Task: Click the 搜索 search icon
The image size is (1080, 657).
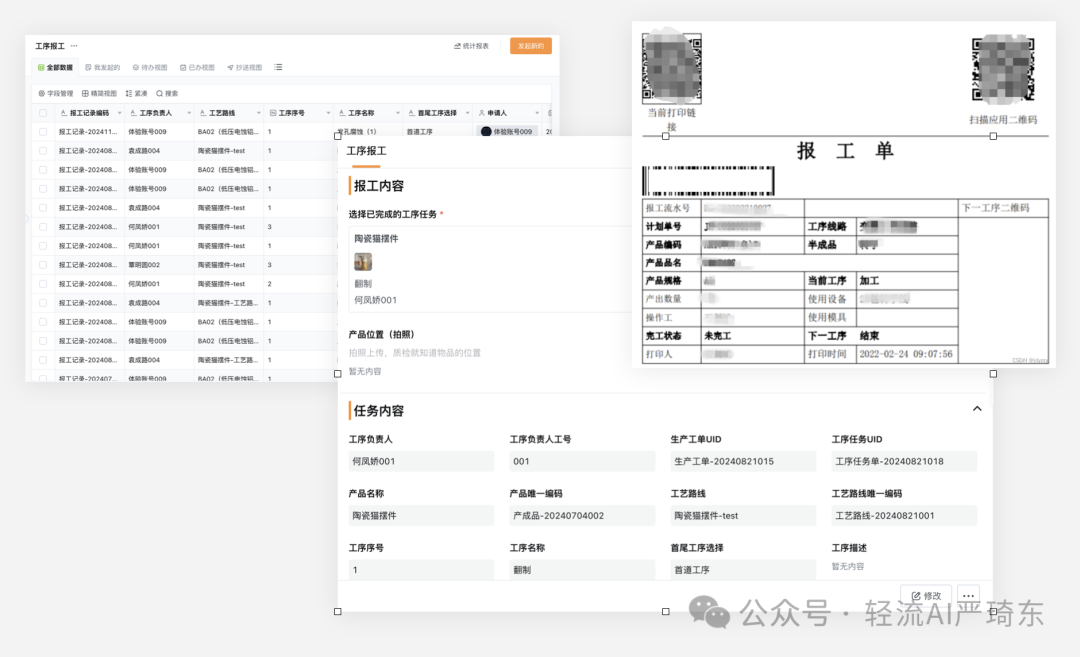Action: 158,93
